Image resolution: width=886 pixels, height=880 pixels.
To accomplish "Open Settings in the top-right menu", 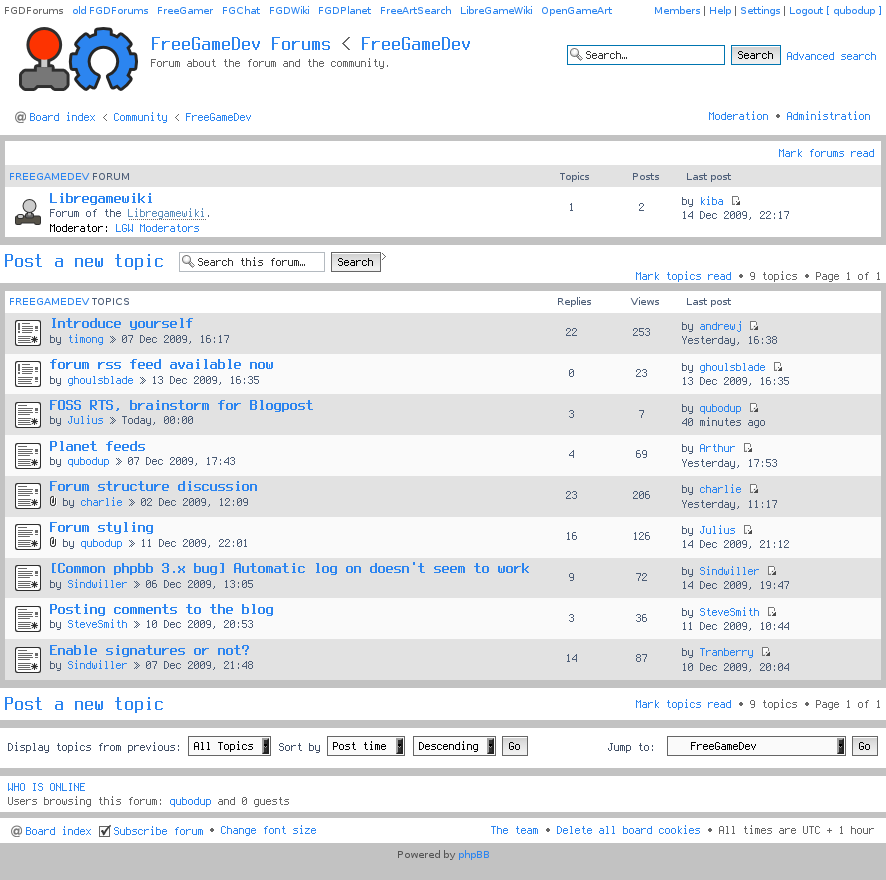I will [x=760, y=11].
